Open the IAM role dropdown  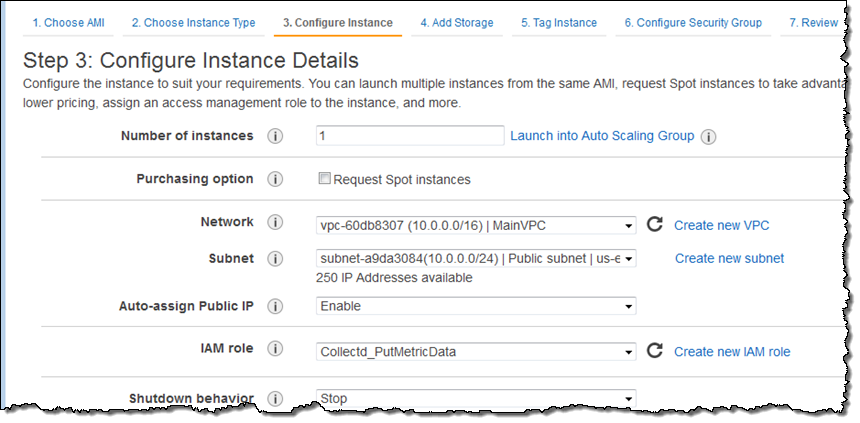click(x=476, y=351)
